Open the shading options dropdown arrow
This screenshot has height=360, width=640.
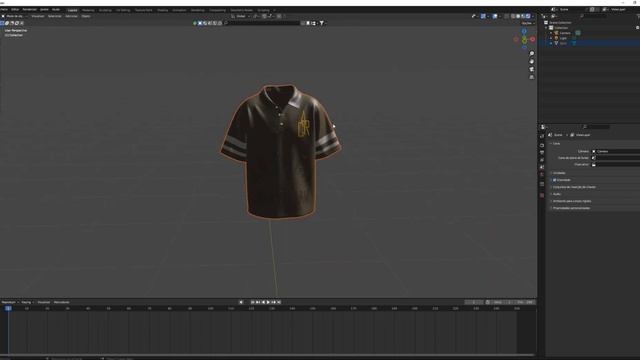(x=533, y=16)
